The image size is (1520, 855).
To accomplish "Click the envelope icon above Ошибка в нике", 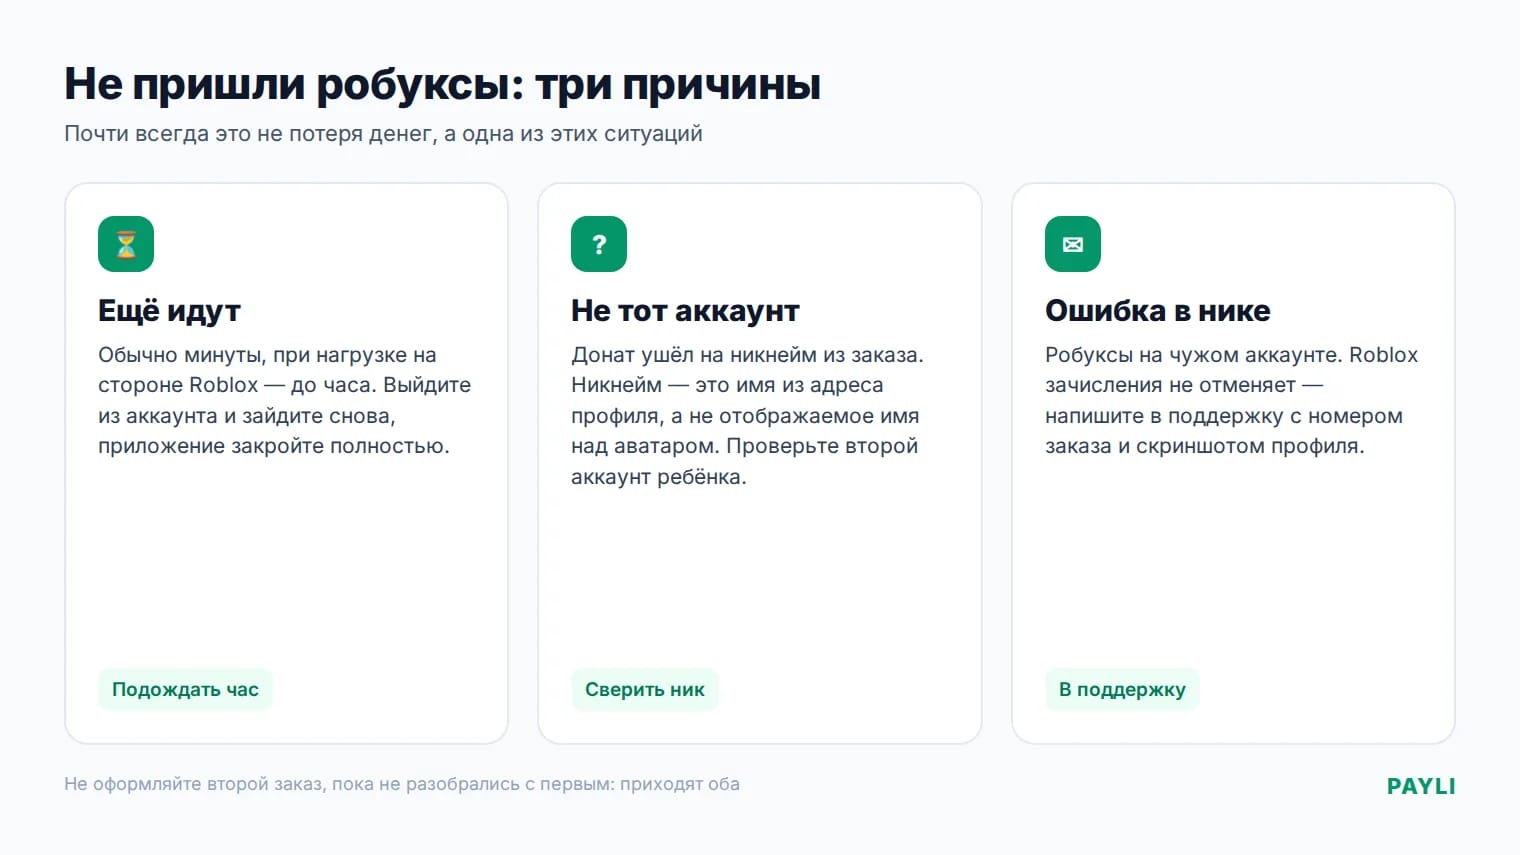I will click(1073, 244).
